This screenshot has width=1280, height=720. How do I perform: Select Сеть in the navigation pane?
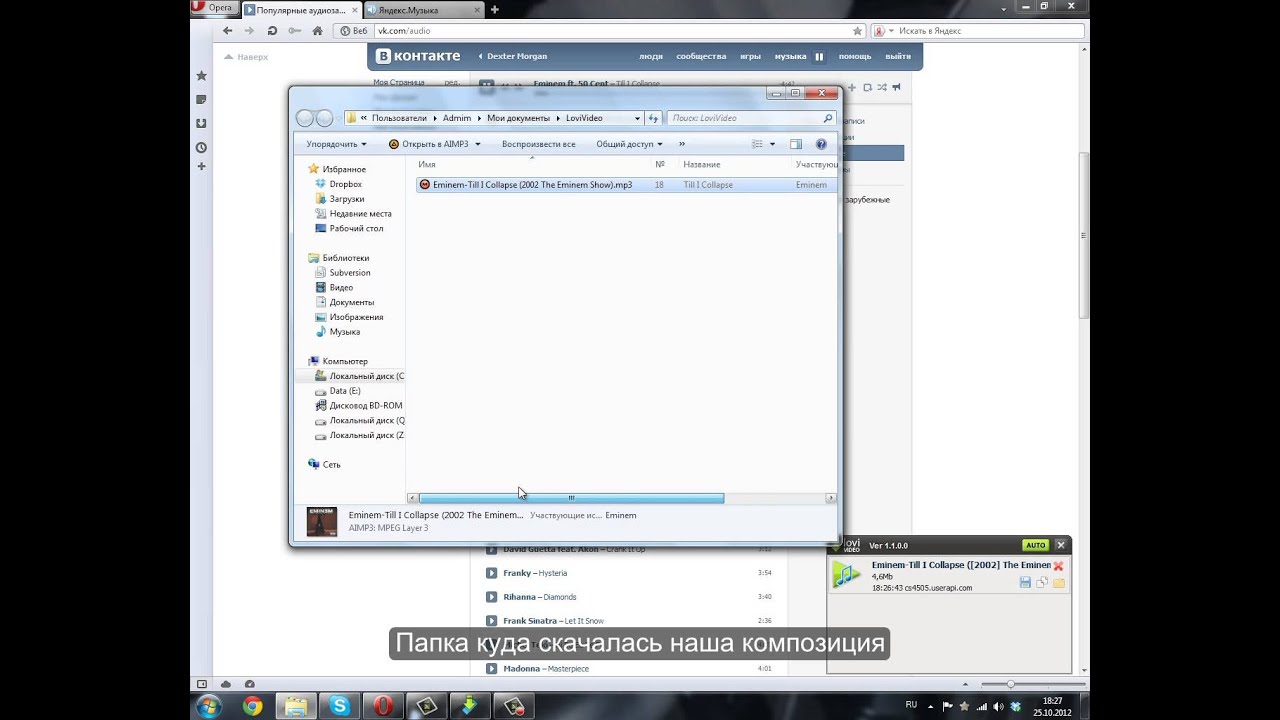pyautogui.click(x=331, y=464)
